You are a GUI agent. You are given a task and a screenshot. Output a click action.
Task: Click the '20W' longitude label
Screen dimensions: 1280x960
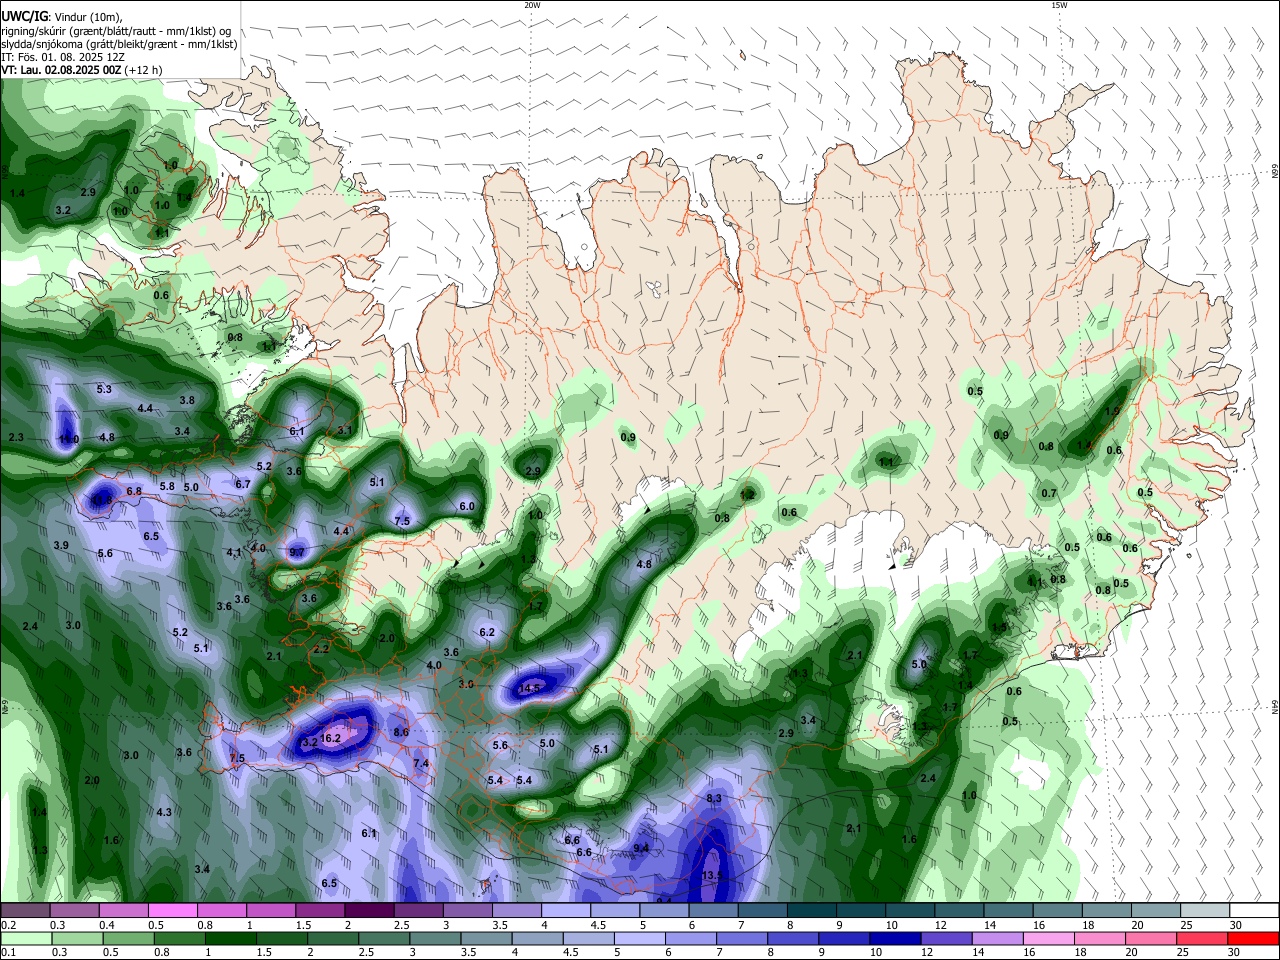point(532,5)
